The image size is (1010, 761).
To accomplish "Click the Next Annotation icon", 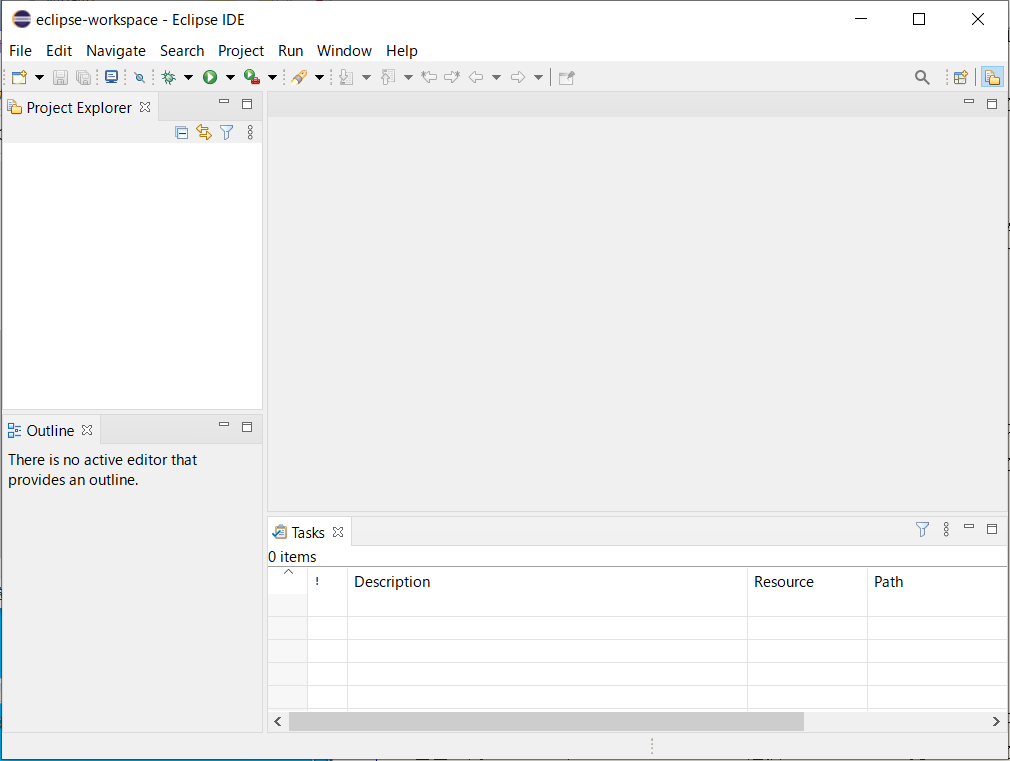I will [346, 77].
